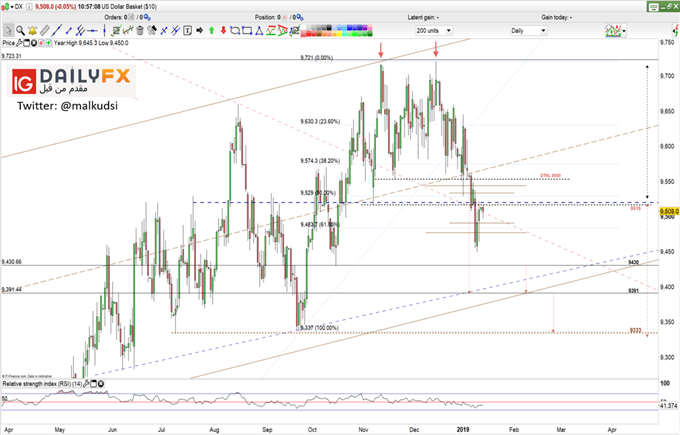Viewport: 680px width, 435px height.
Task: Click the 9333 target level label
Action: click(635, 330)
